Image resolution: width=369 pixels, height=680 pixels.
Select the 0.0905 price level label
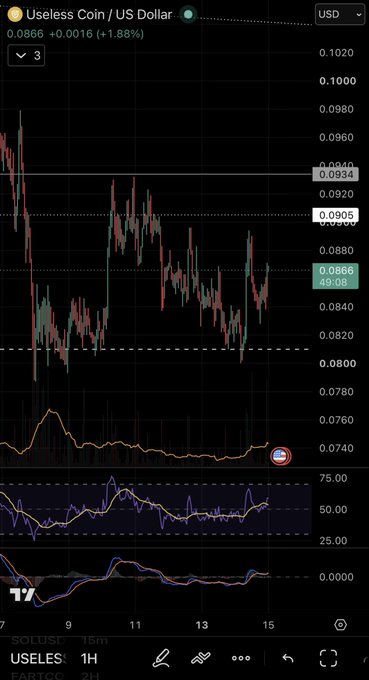pos(336,215)
